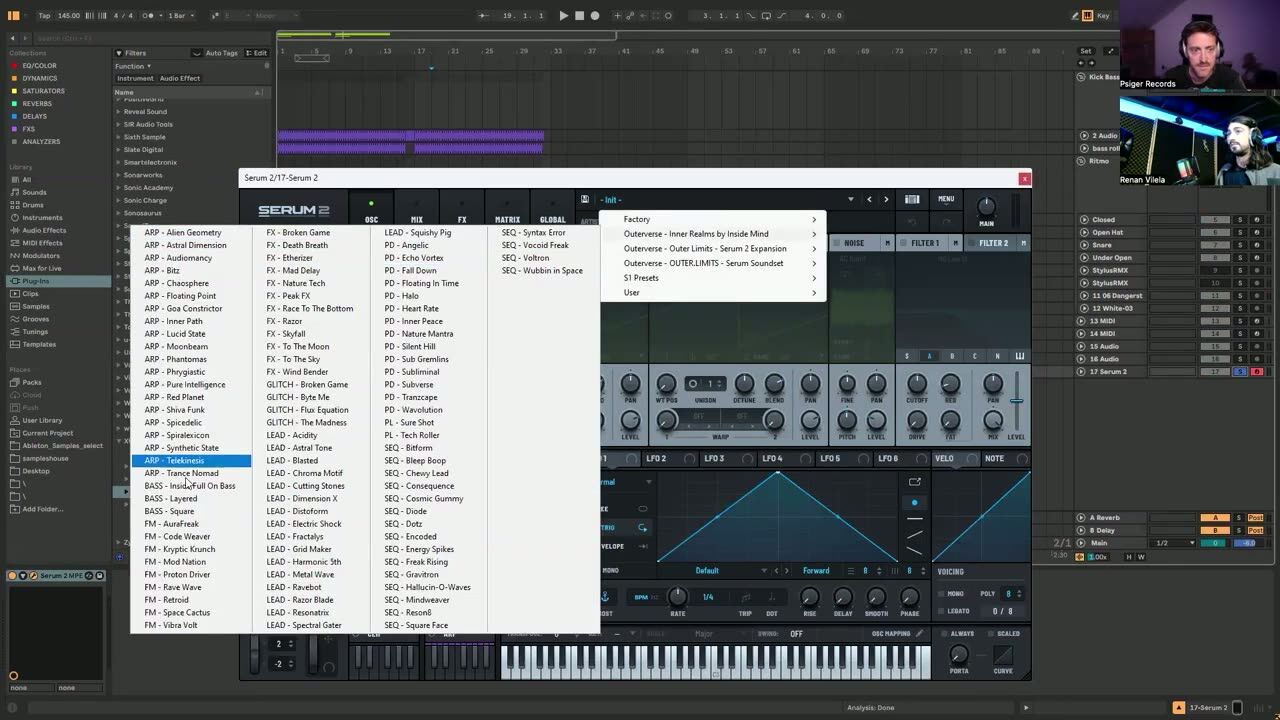Go to previous Serum preset arrow

(869, 199)
